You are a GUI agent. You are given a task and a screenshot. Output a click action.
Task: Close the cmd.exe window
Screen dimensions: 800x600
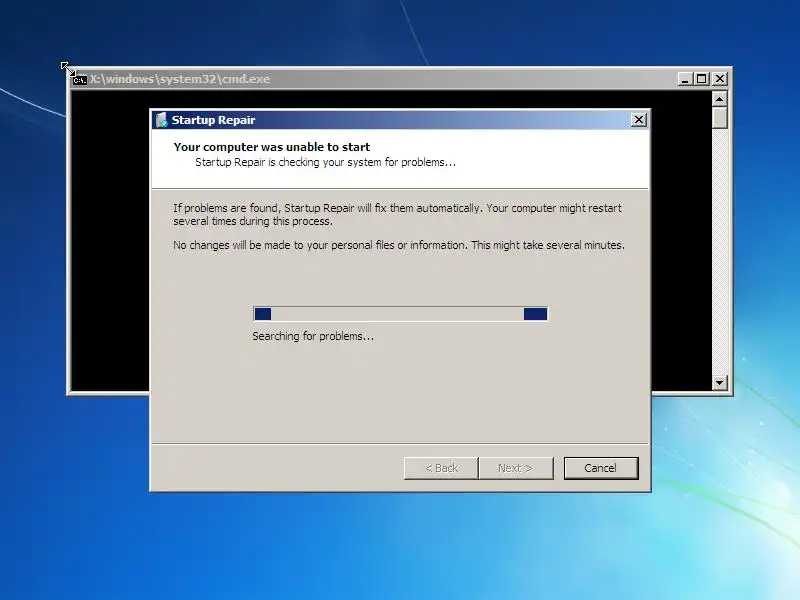pyautogui.click(x=719, y=79)
